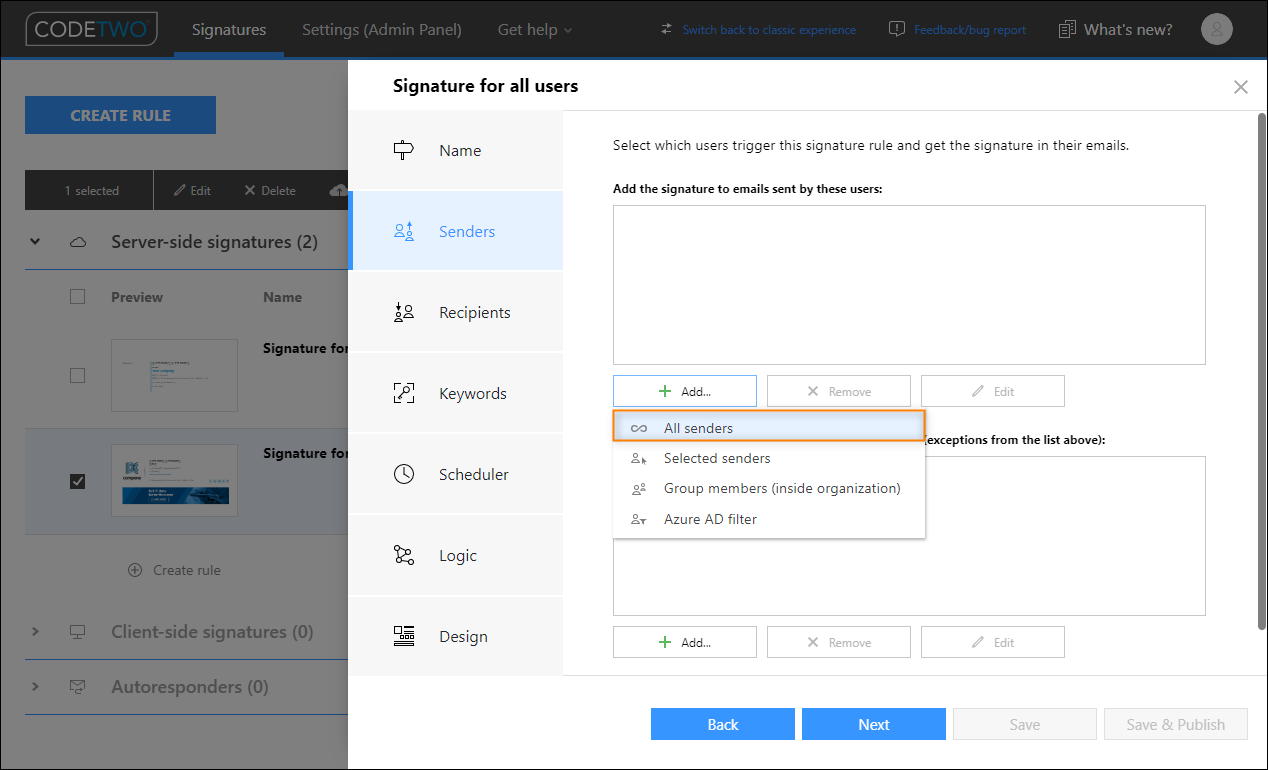Open the second signature preview thumbnail
This screenshot has height=770, width=1268.
coord(174,480)
